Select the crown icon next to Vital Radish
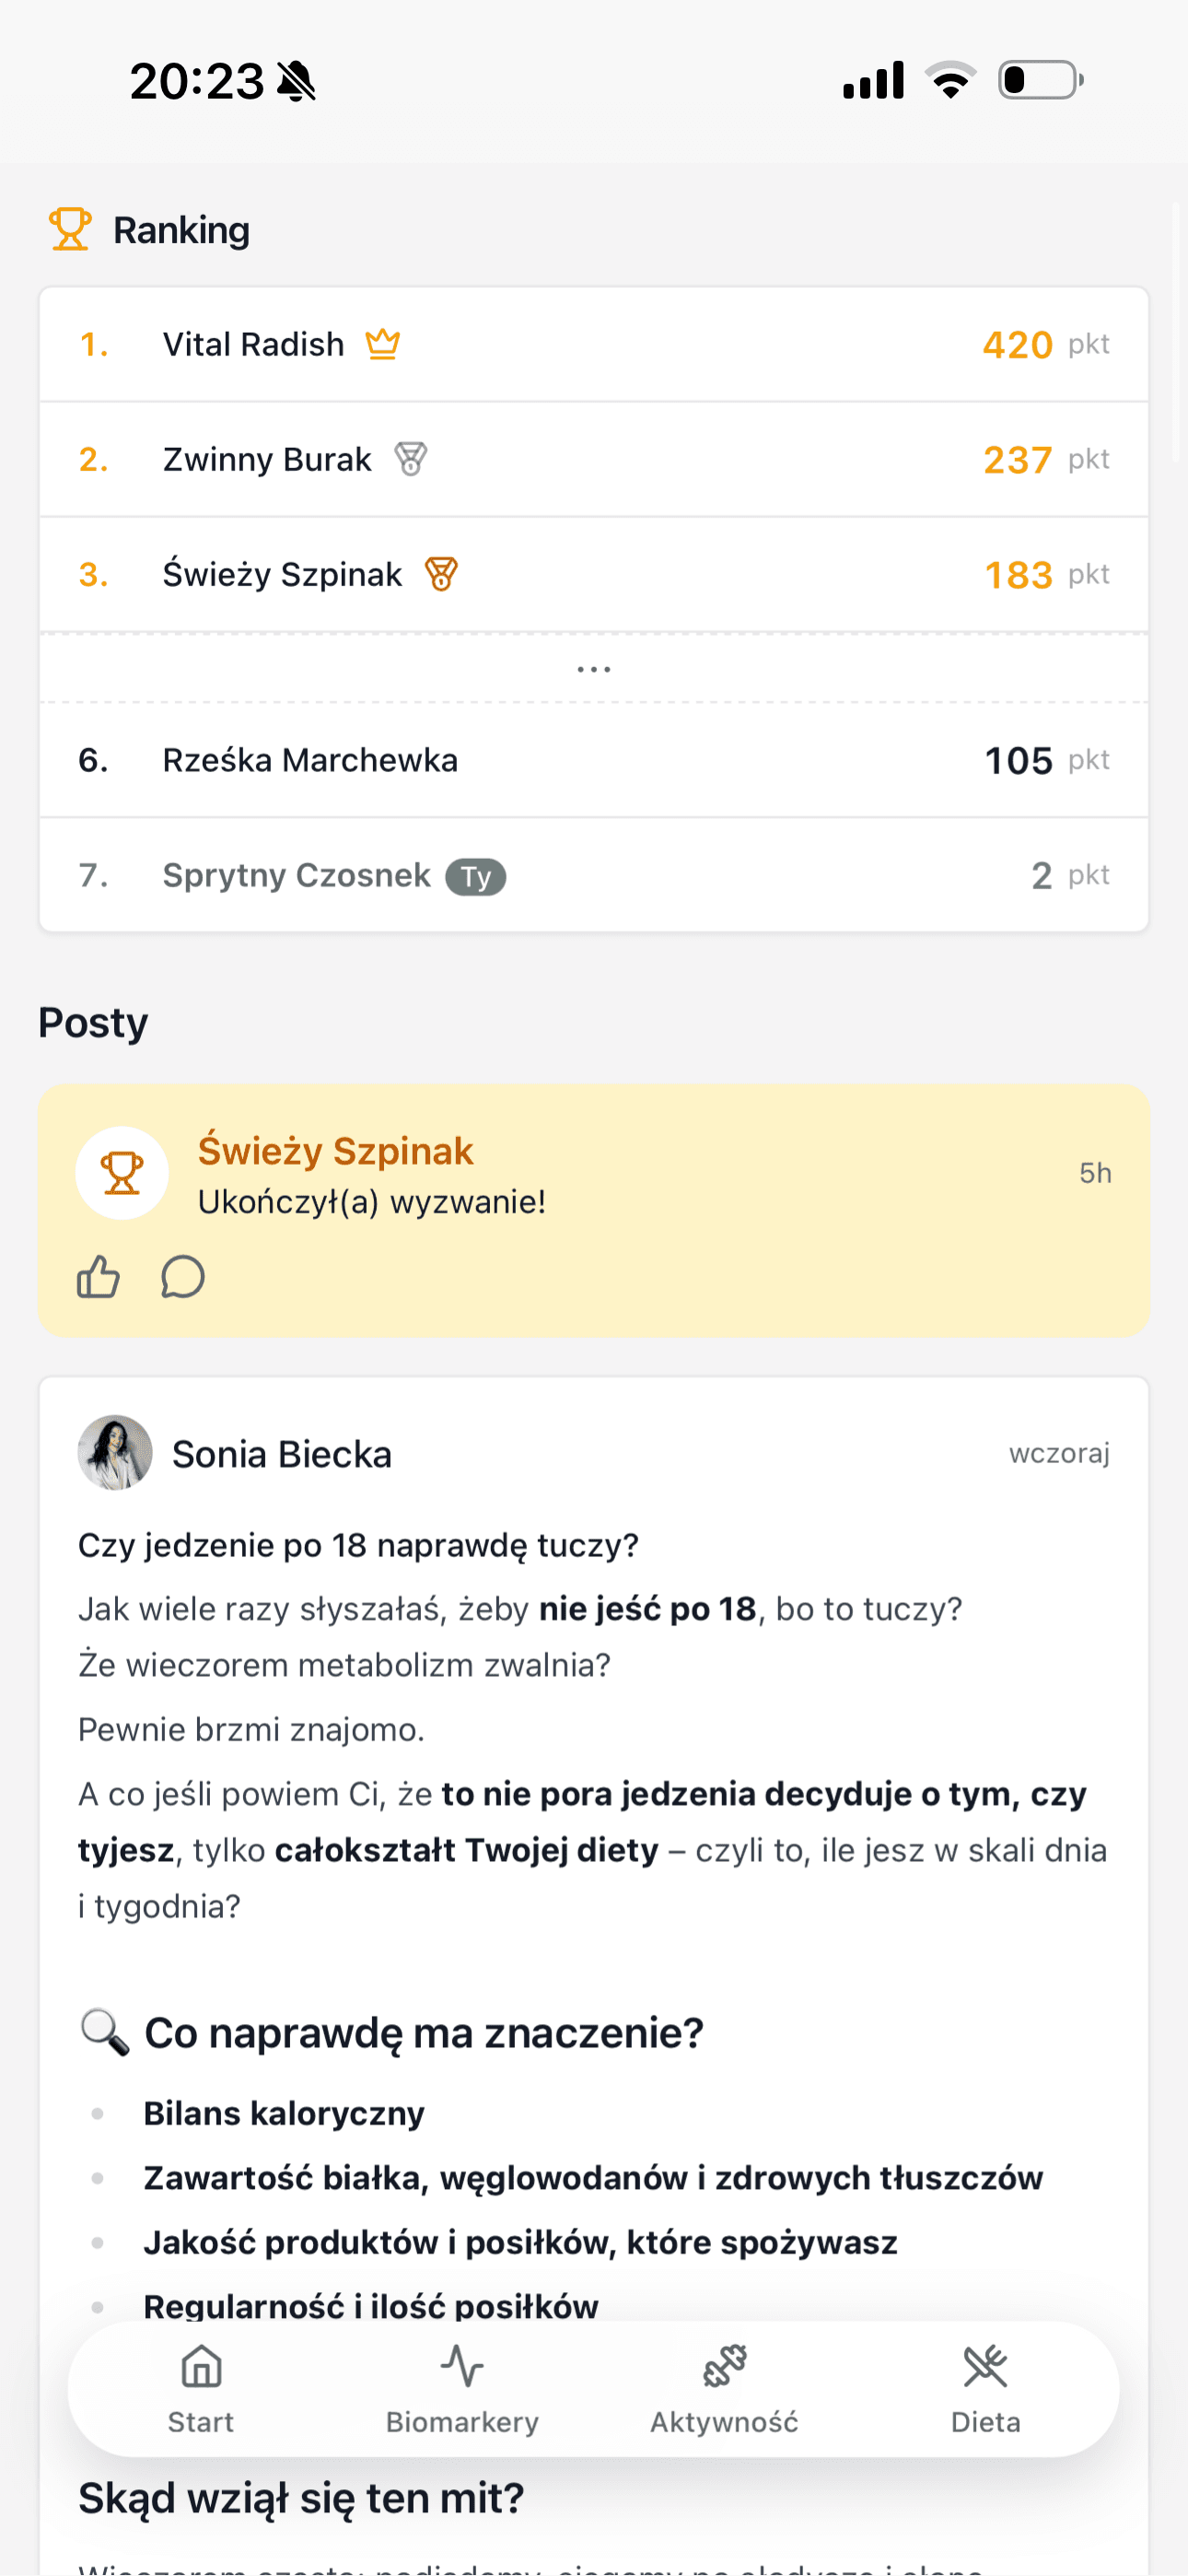The image size is (1188, 2576). click(x=383, y=343)
